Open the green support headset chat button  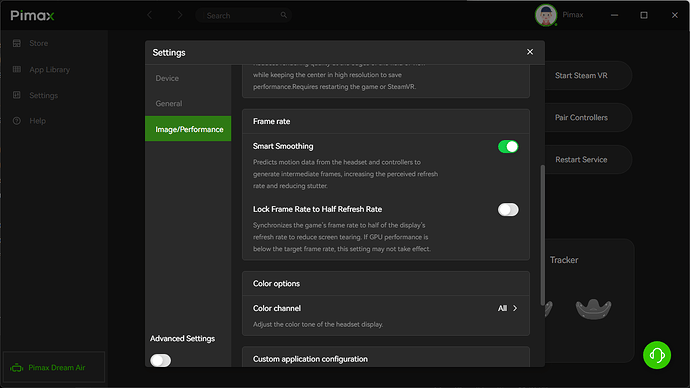point(657,355)
